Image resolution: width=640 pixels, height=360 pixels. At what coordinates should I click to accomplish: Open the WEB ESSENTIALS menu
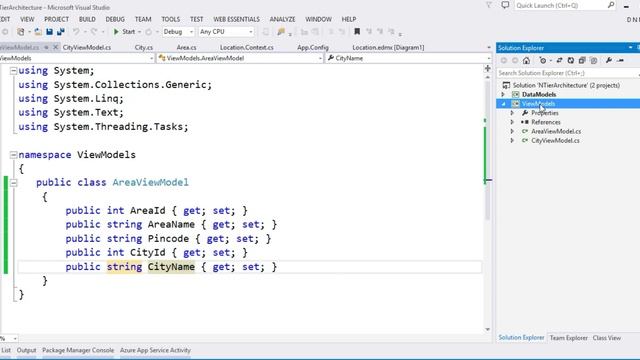pos(236,19)
